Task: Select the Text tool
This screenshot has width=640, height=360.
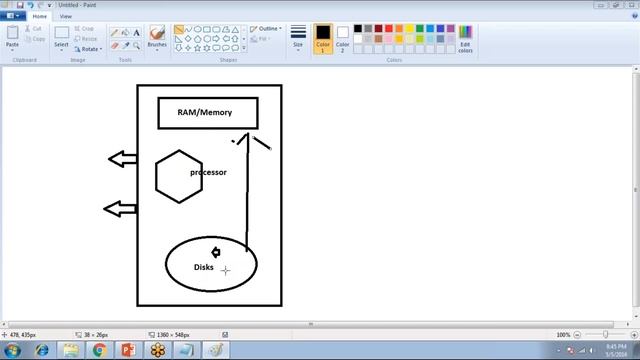Action: click(x=136, y=33)
